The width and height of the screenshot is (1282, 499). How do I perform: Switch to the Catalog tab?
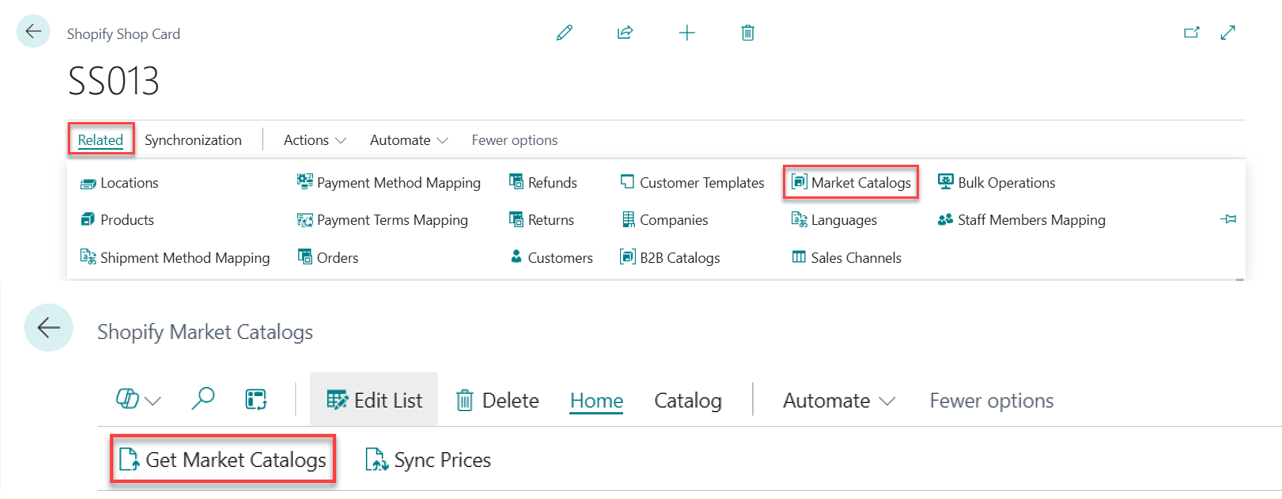tap(687, 401)
